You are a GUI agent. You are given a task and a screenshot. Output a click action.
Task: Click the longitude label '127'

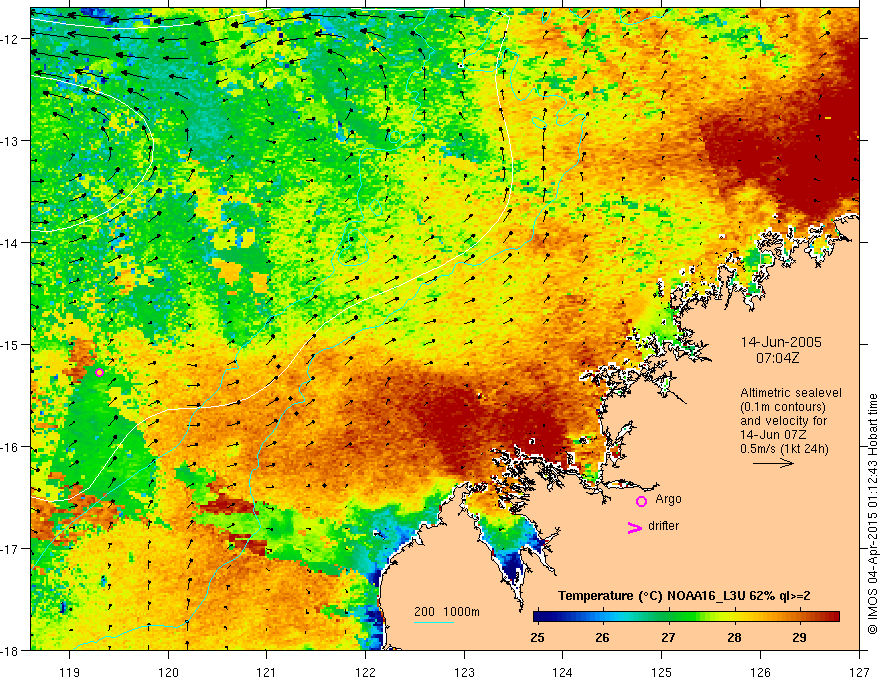[x=859, y=672]
